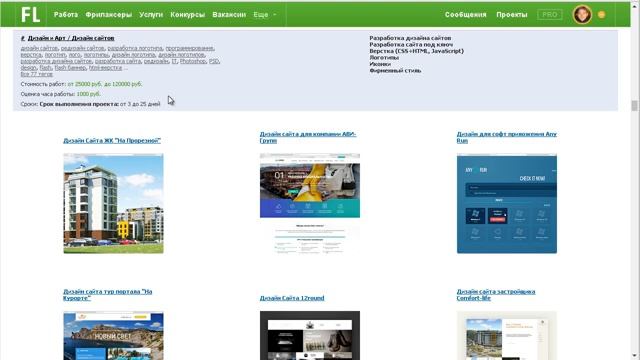Screen dimensions: 640x360
Task: Open 'Дизайн сайта застройщика Comfort-life' link
Action: (496, 295)
